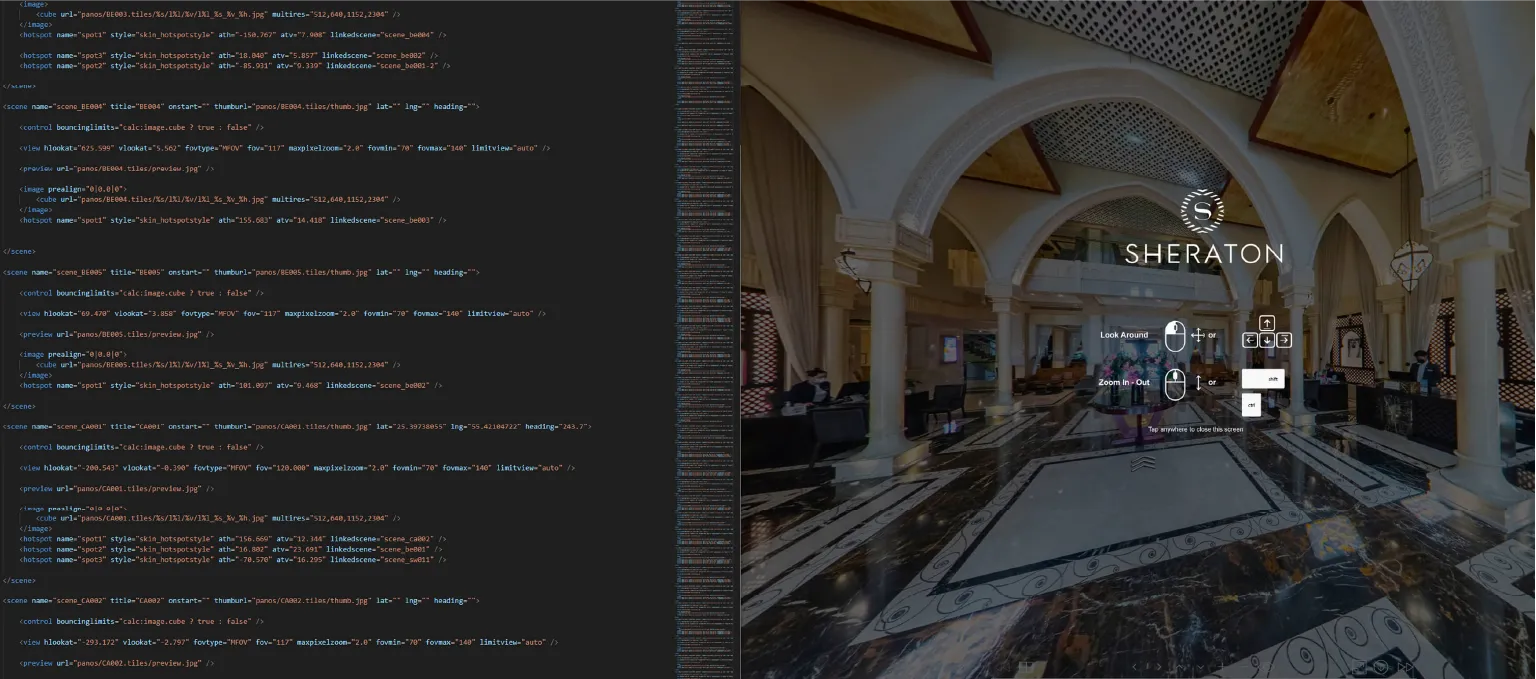
Task: Click the scene name="scene_BE005" line
Action: [241, 272]
